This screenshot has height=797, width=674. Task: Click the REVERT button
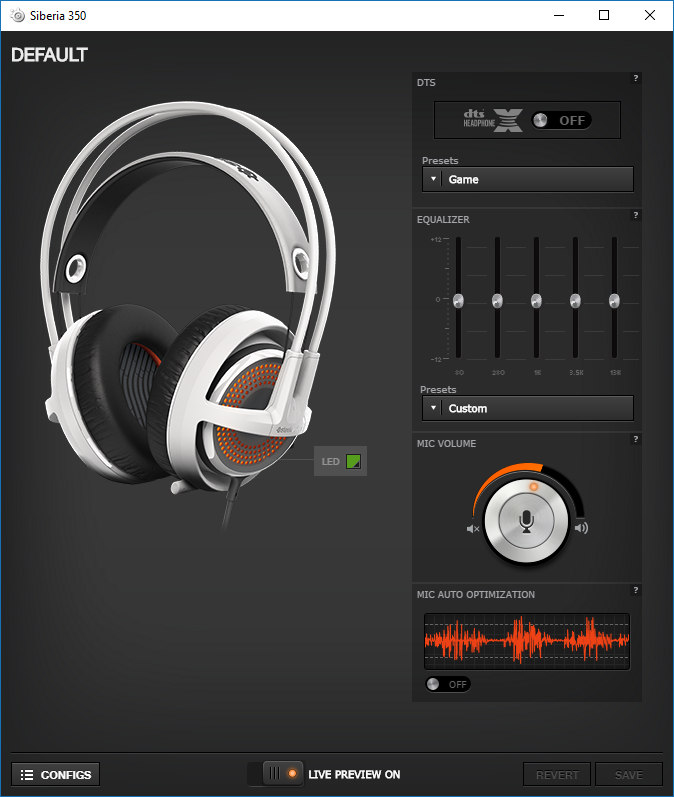tap(557, 775)
